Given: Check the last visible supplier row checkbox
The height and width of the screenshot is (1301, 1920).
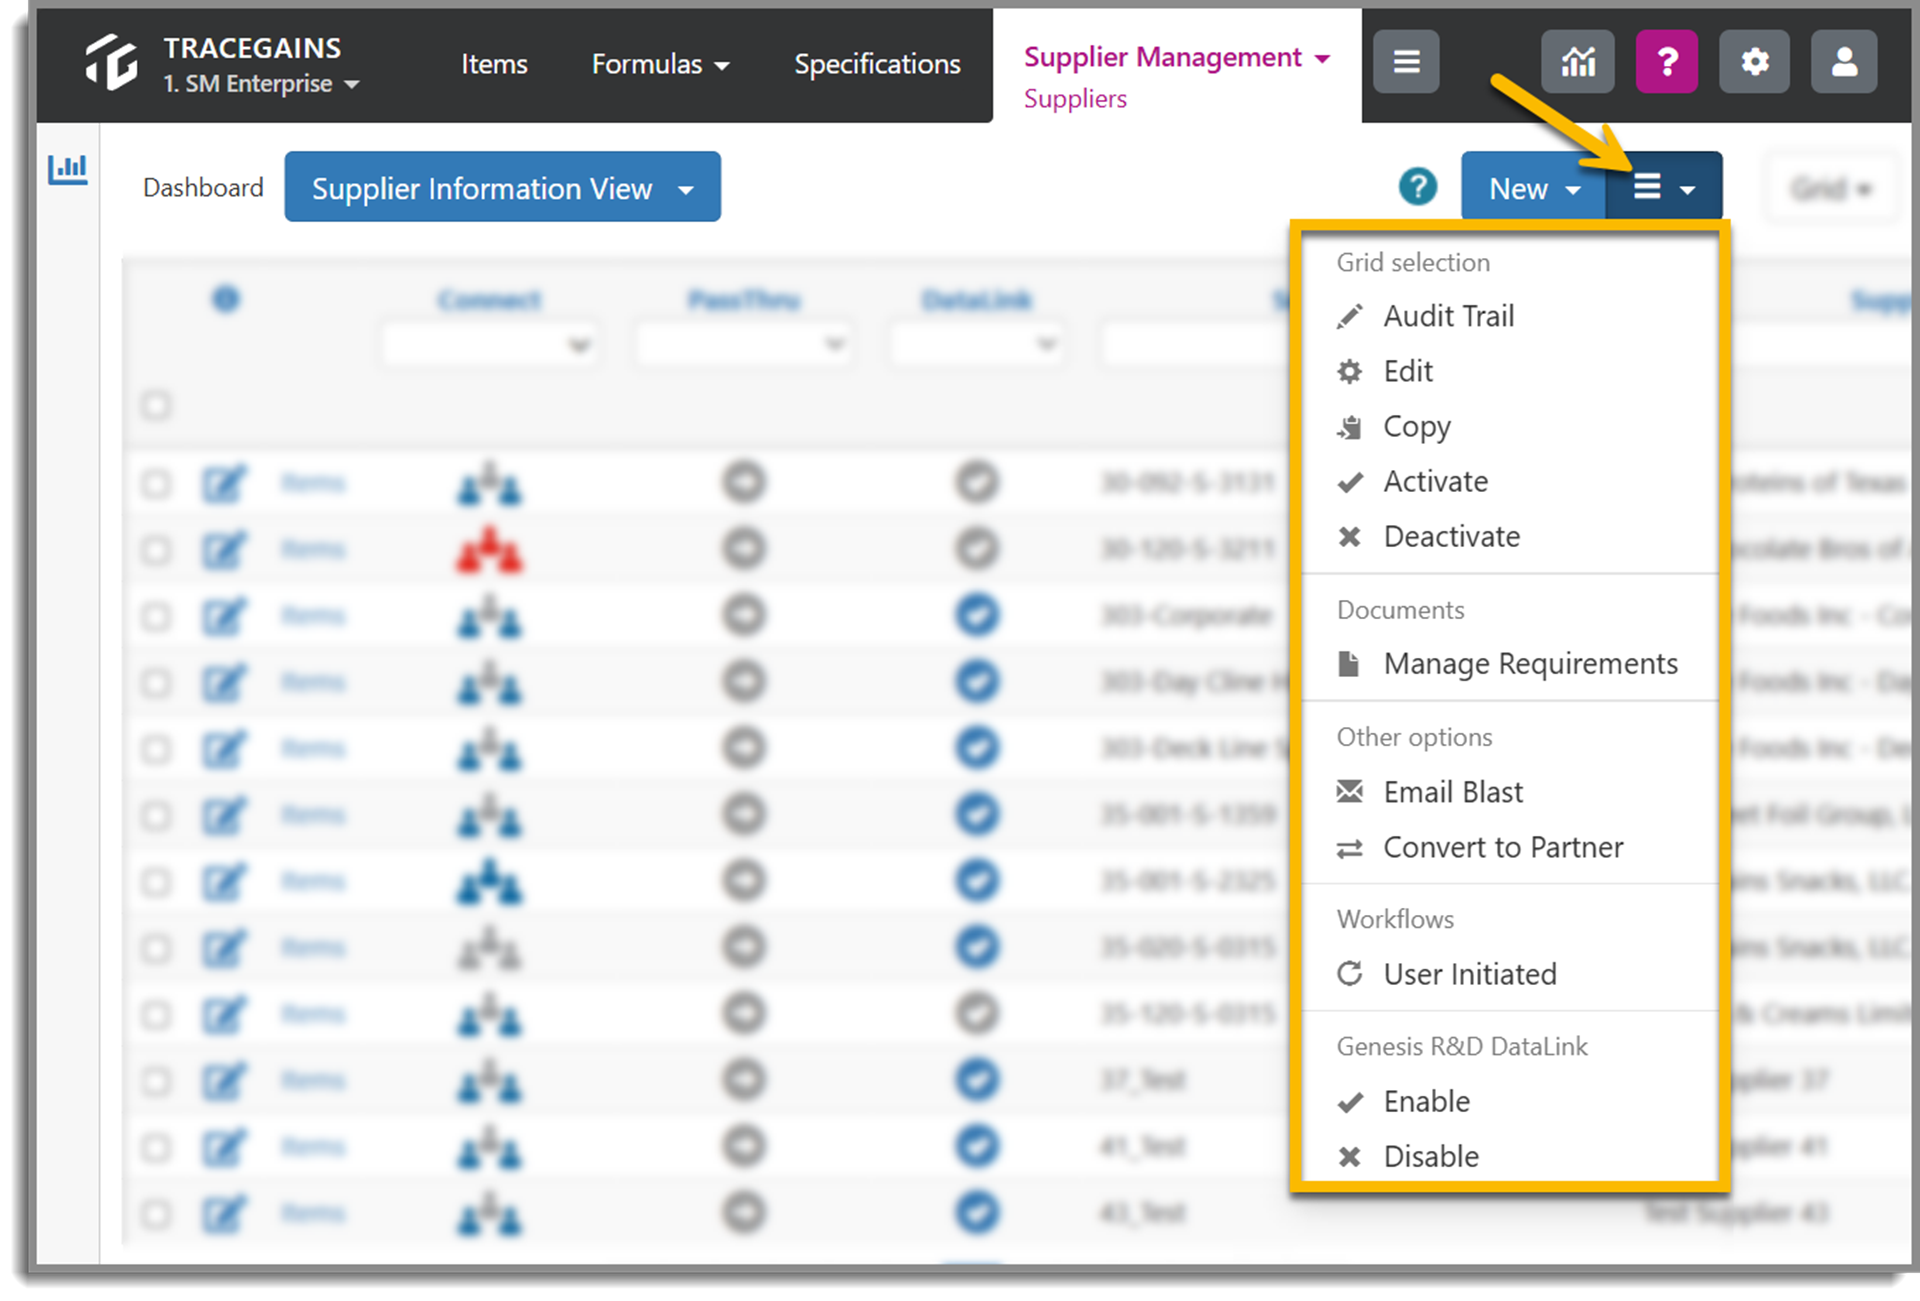Looking at the screenshot, I should [156, 1214].
